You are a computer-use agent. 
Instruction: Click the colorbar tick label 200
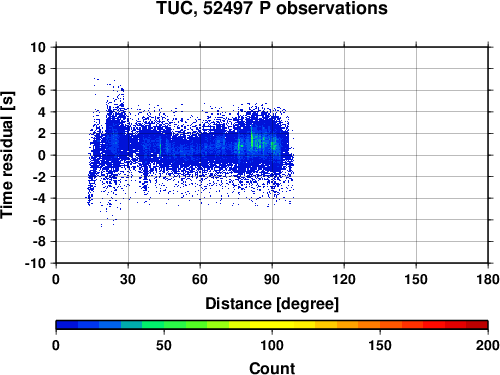488,345
